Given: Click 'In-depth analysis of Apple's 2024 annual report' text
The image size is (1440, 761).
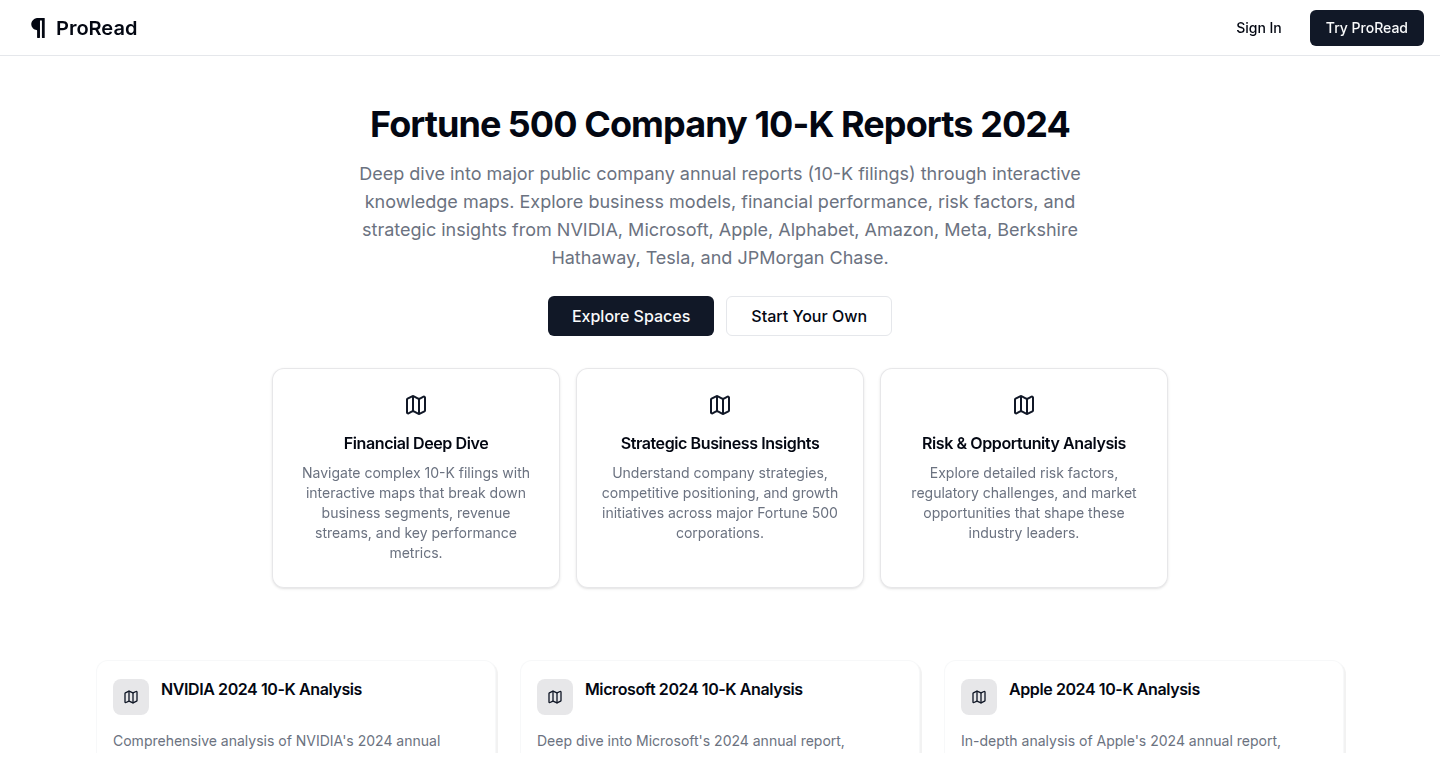Looking at the screenshot, I should [x=1121, y=741].
